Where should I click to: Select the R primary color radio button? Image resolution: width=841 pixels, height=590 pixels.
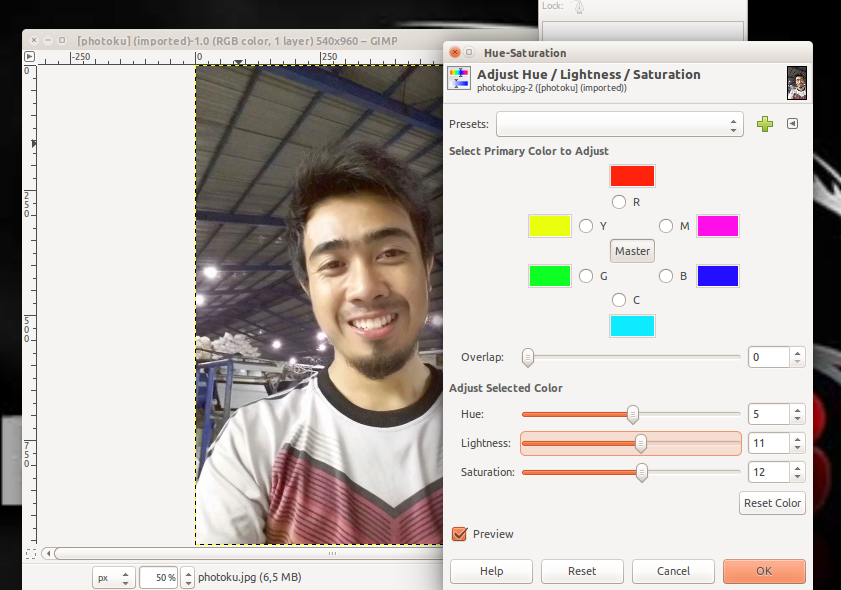618,201
